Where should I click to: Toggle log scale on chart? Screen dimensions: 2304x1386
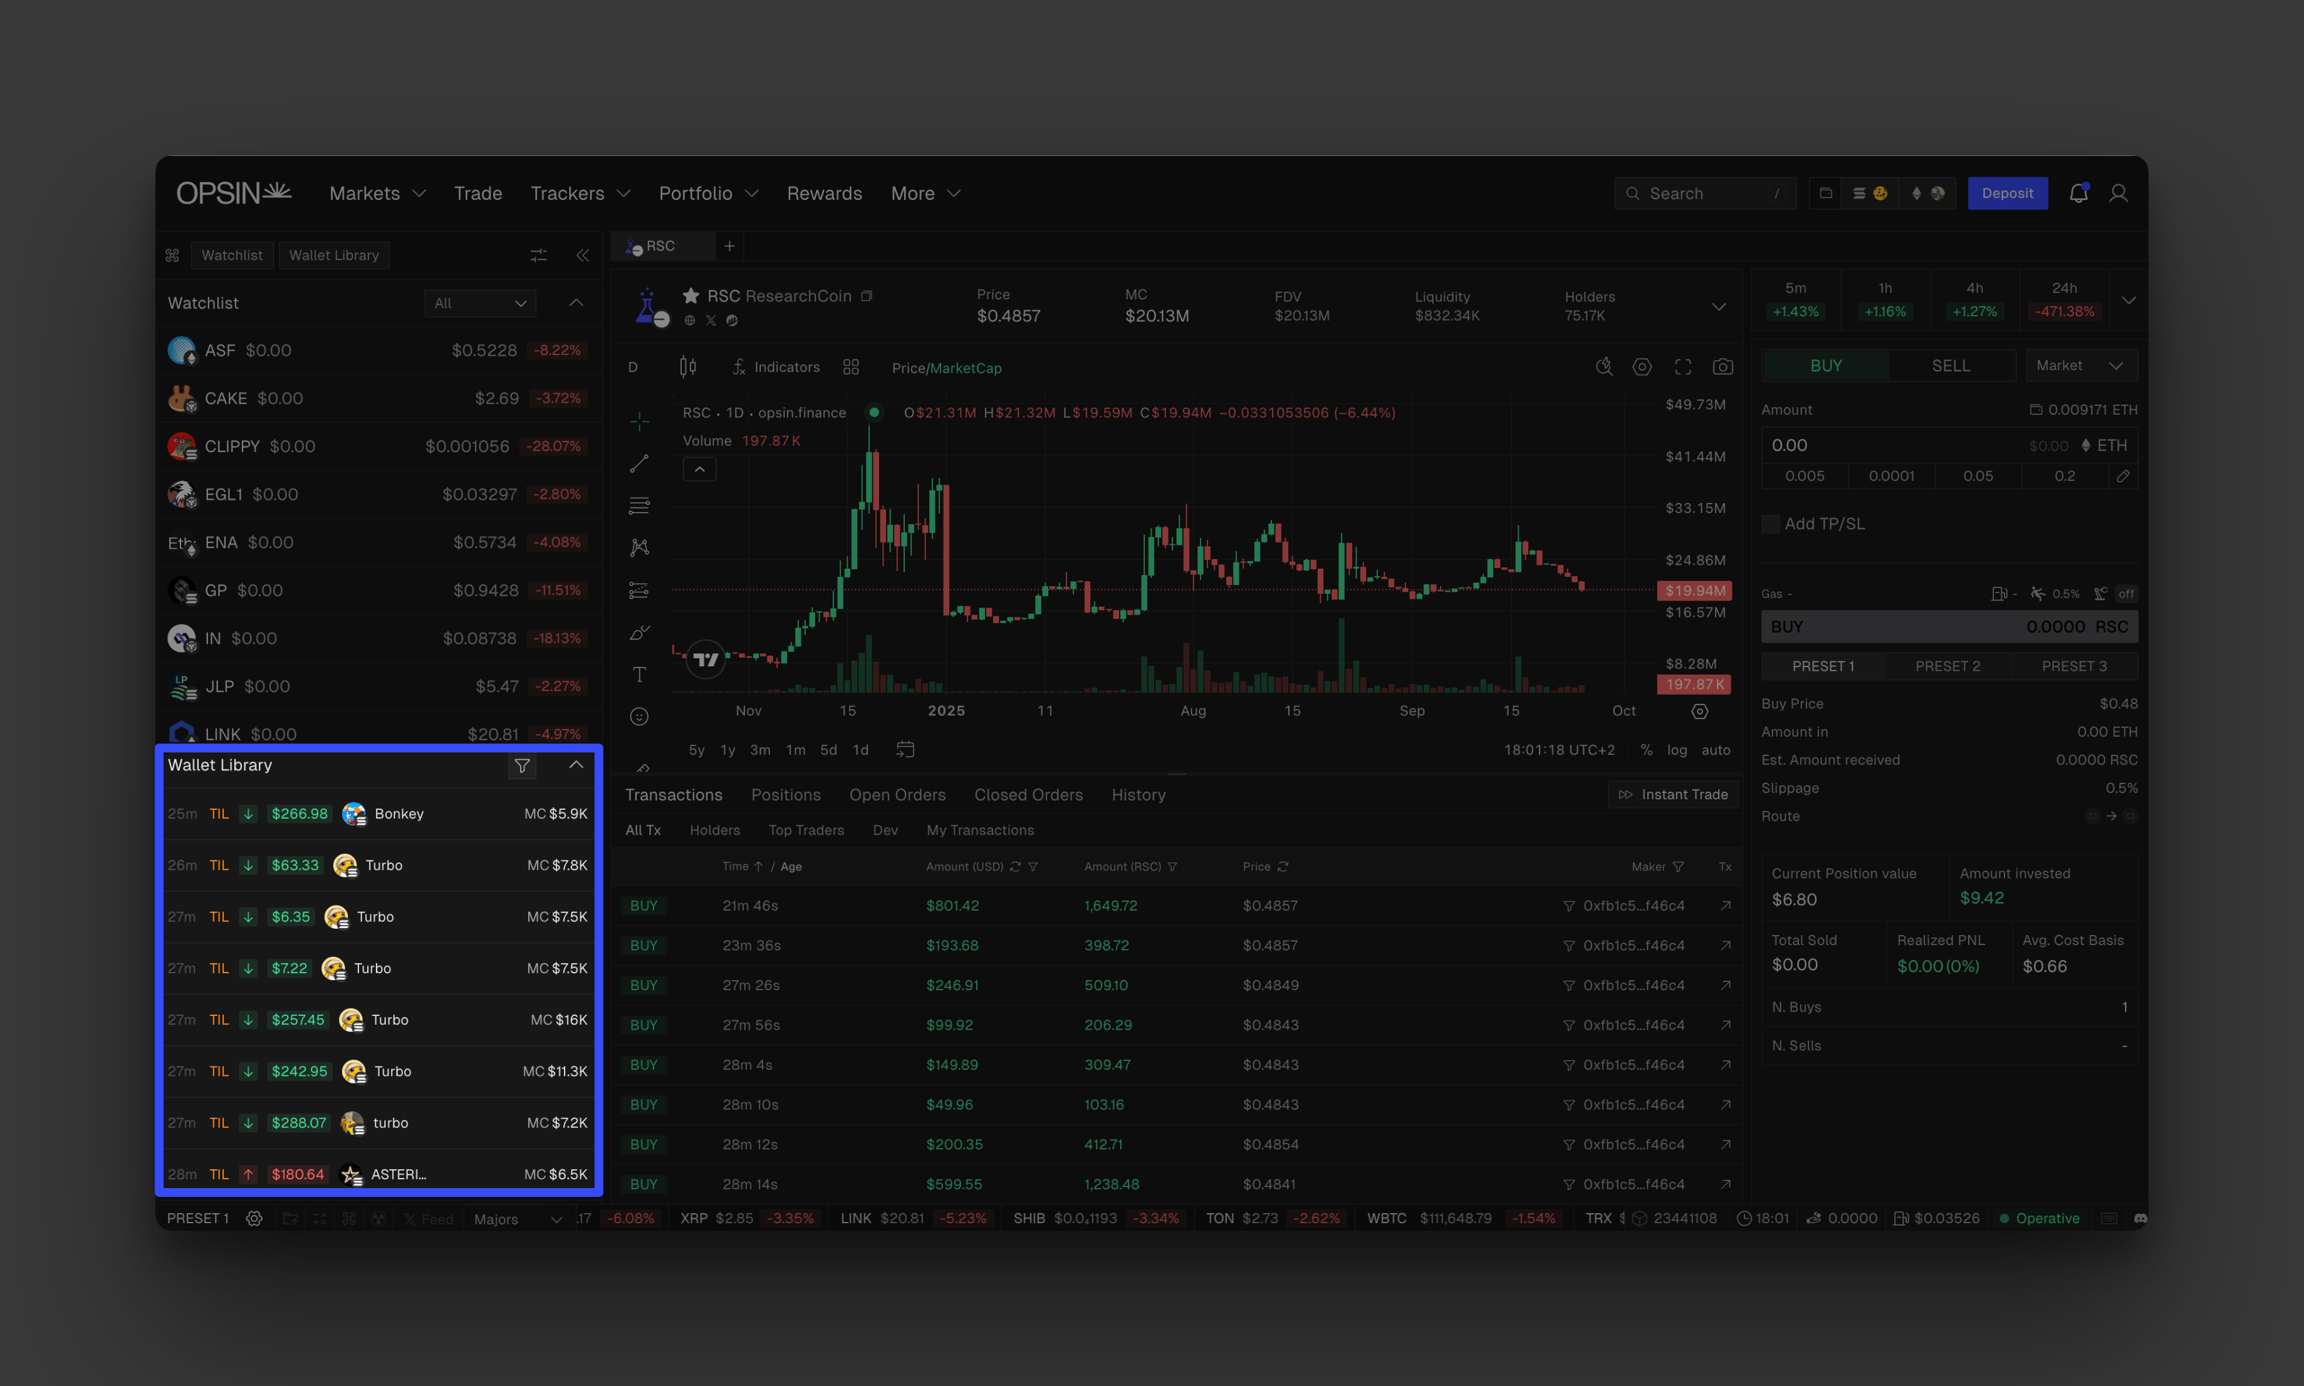1677,750
